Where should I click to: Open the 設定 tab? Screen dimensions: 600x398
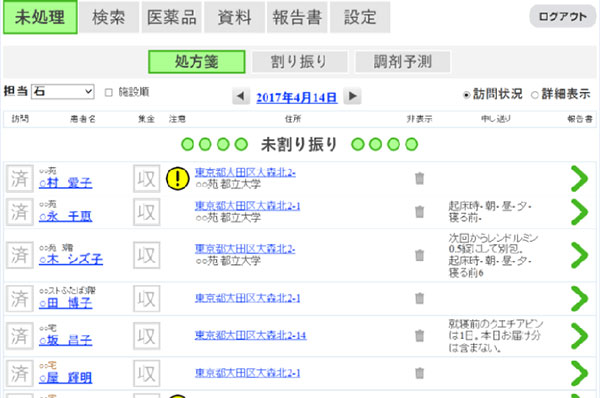[360, 17]
